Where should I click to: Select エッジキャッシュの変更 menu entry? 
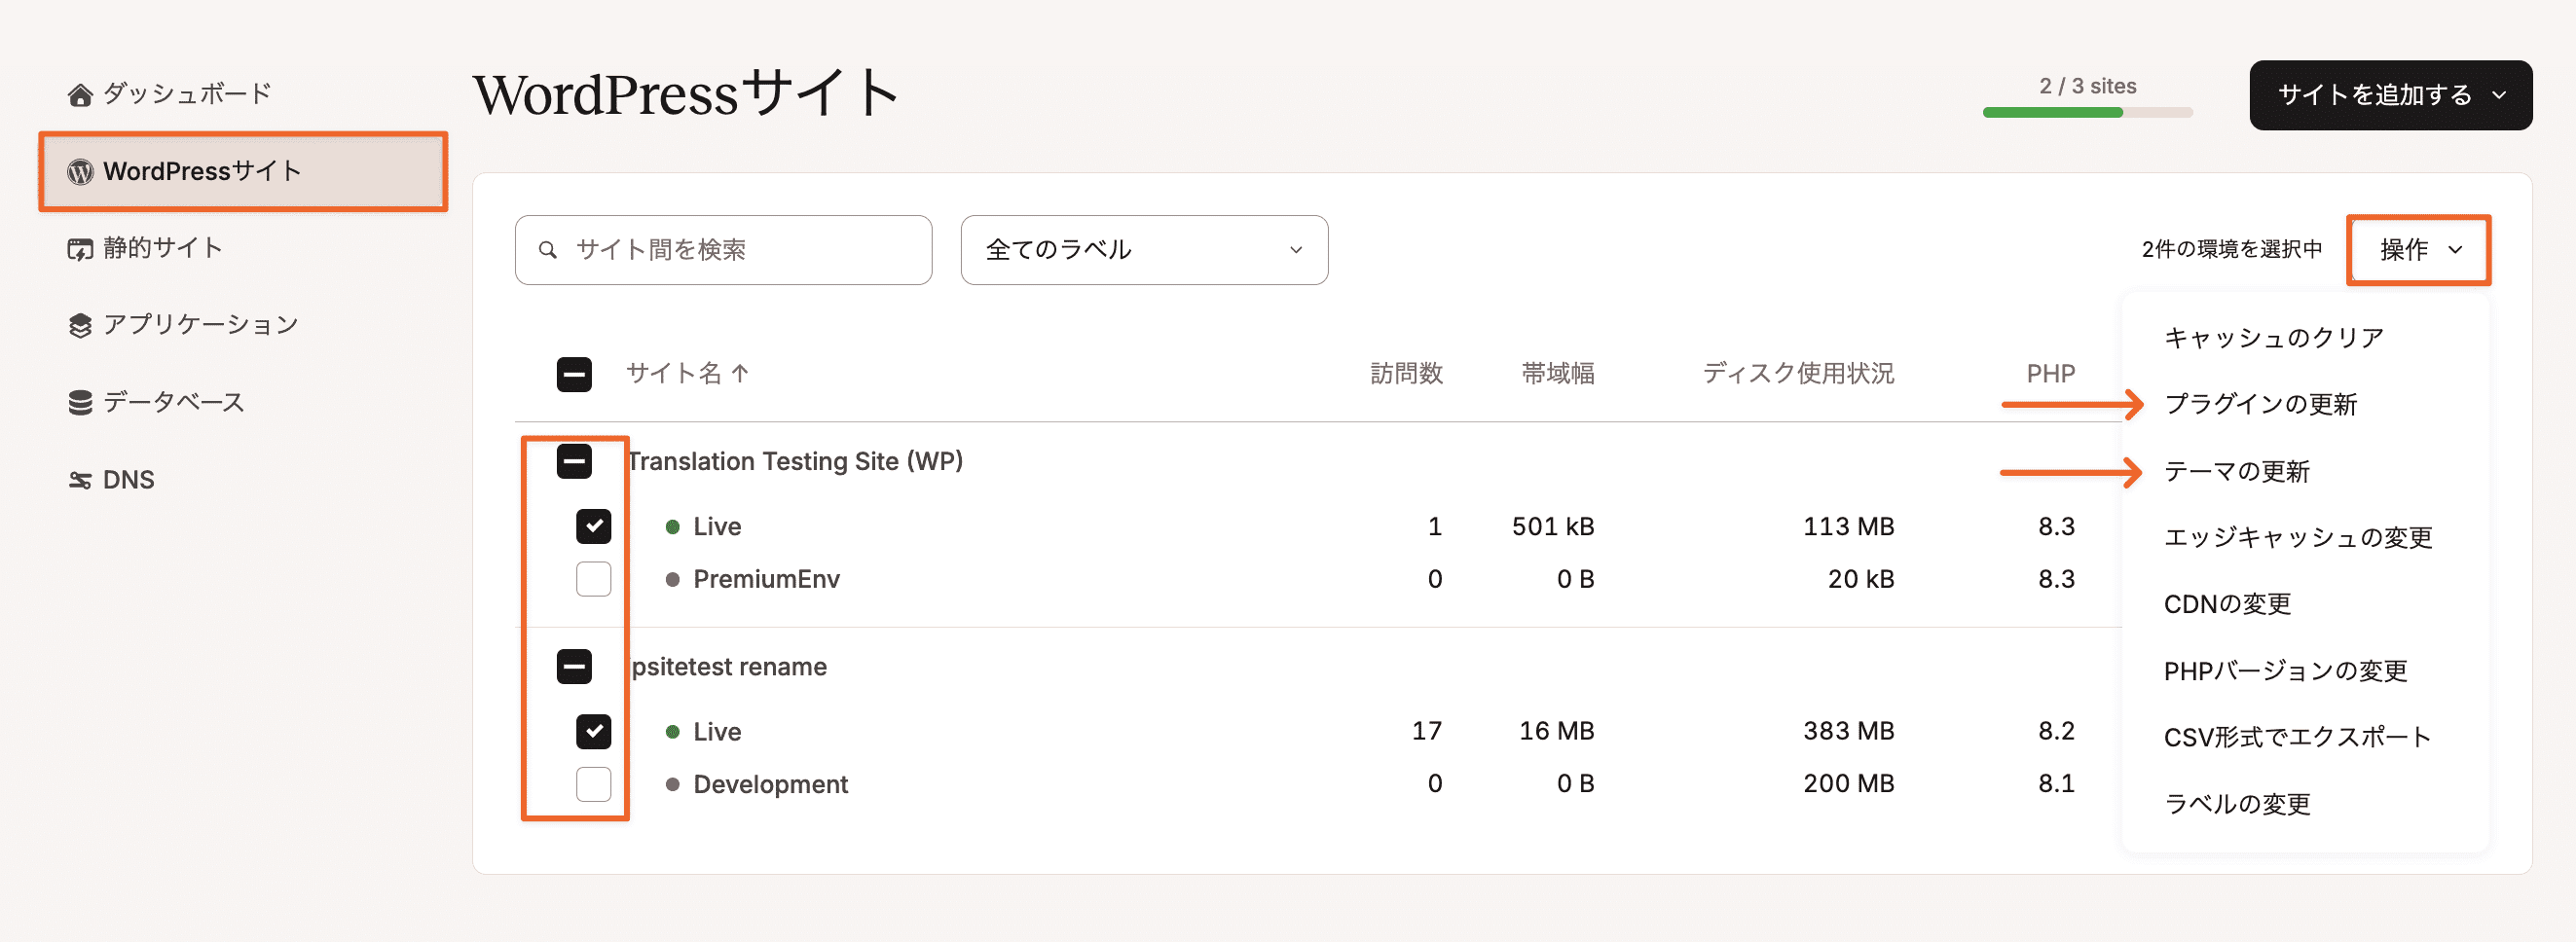(x=2297, y=538)
